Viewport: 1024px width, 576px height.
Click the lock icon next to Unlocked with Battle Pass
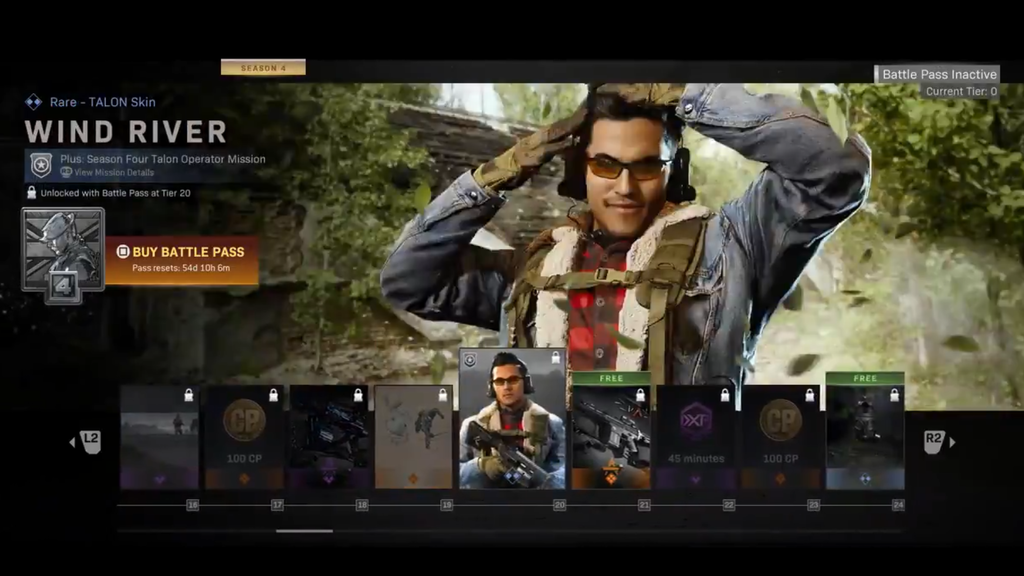click(31, 193)
